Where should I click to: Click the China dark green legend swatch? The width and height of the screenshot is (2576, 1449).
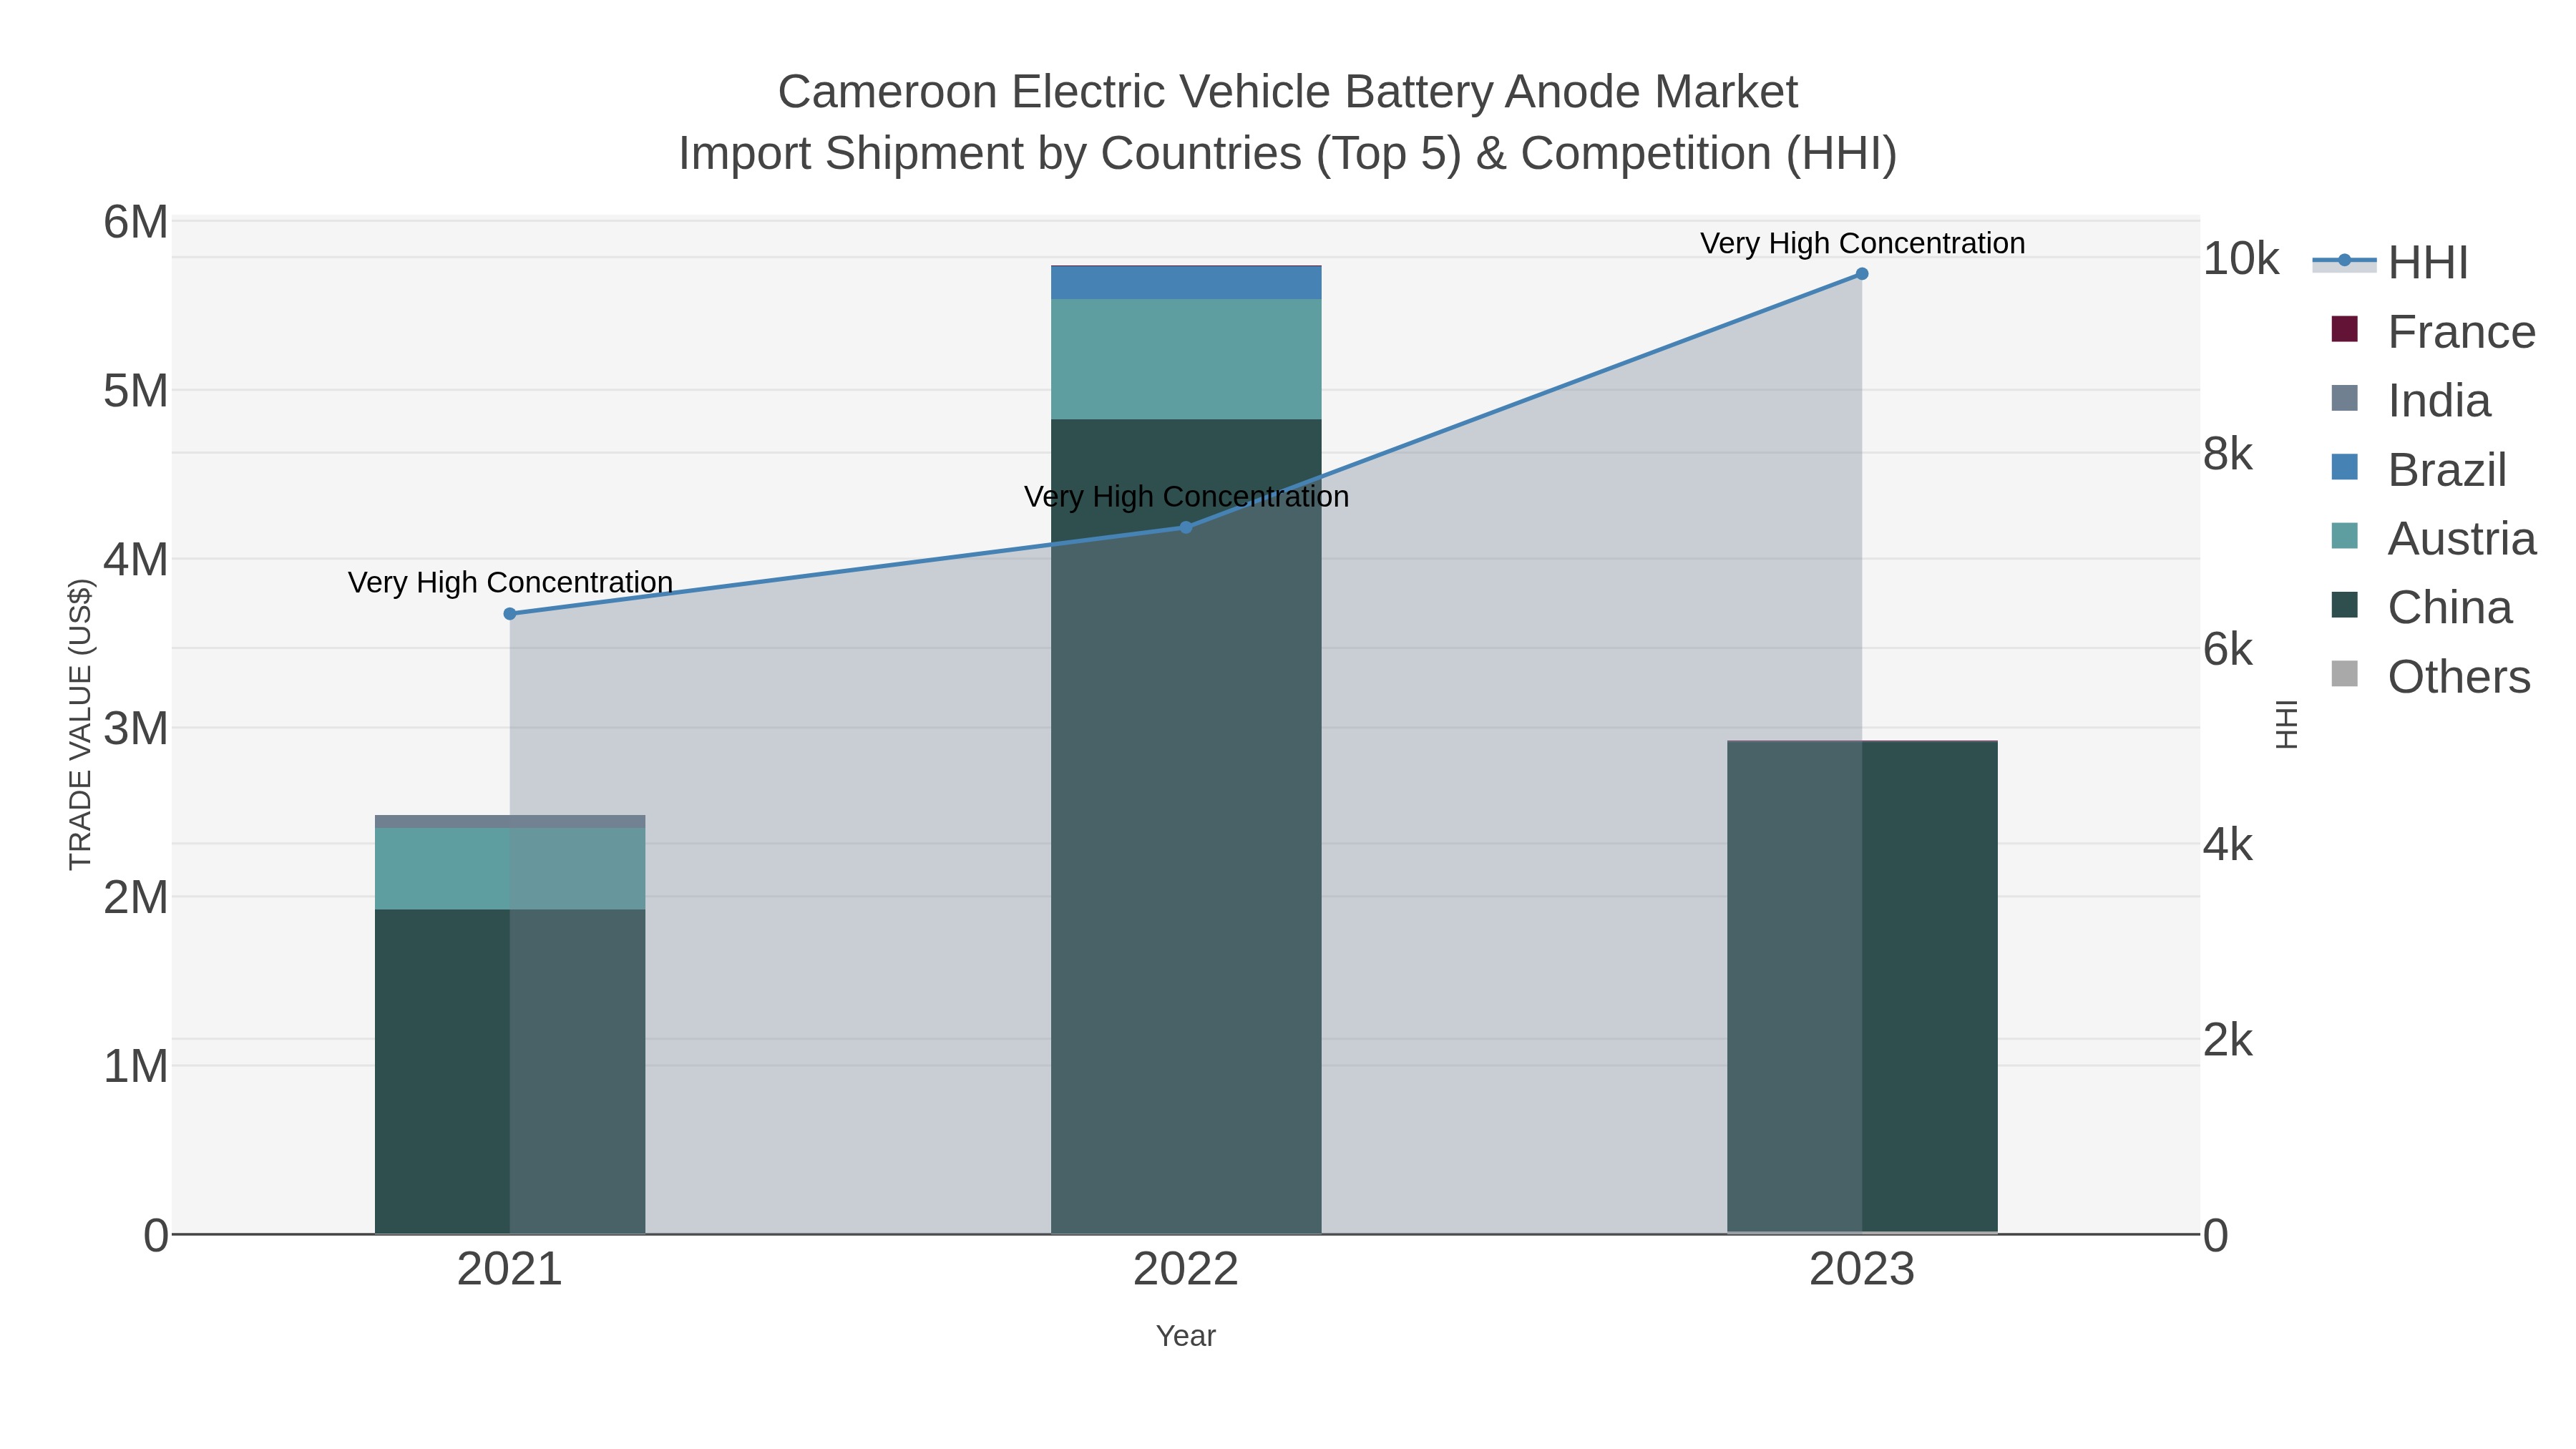point(2344,605)
